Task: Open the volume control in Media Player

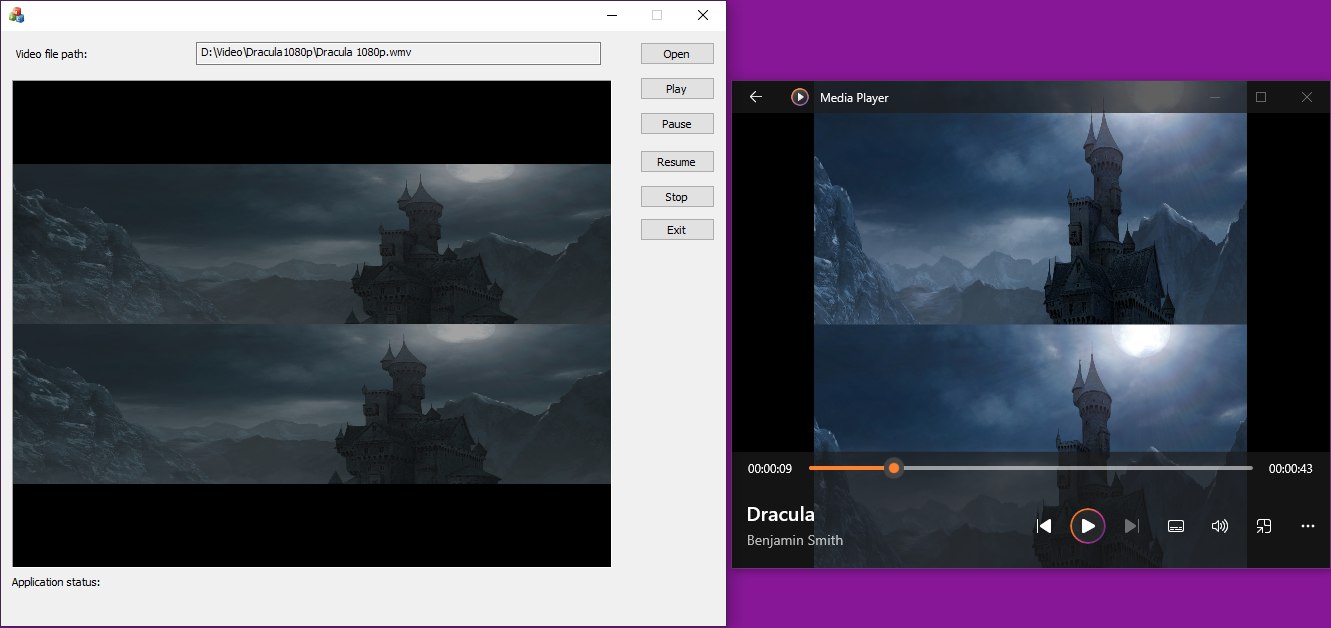Action: click(1220, 526)
